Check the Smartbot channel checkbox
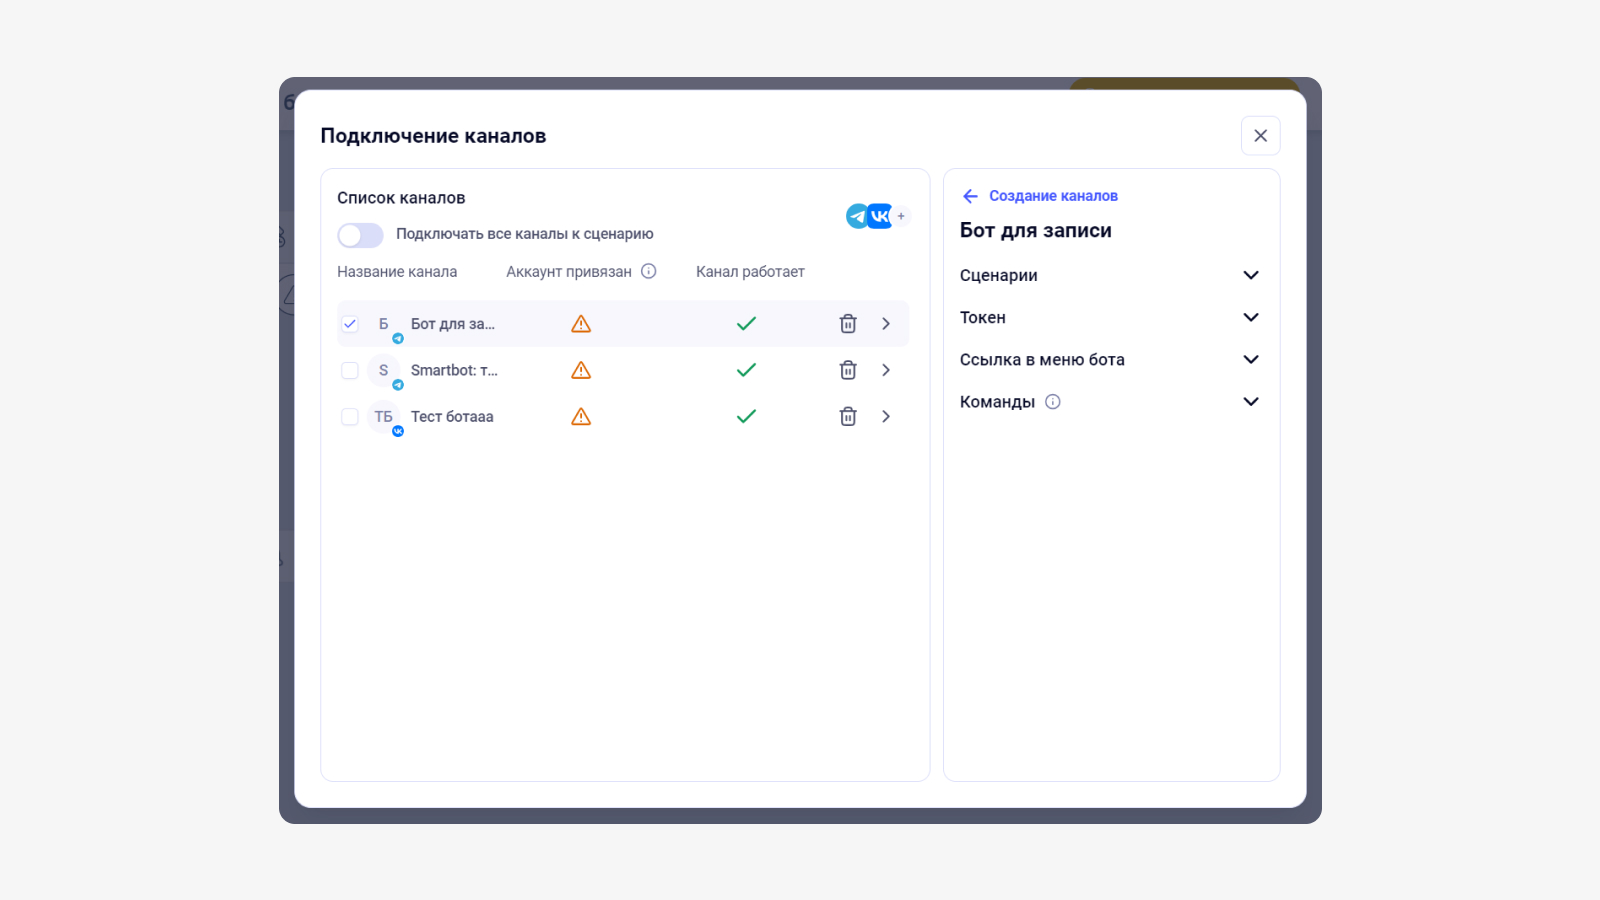 (350, 371)
